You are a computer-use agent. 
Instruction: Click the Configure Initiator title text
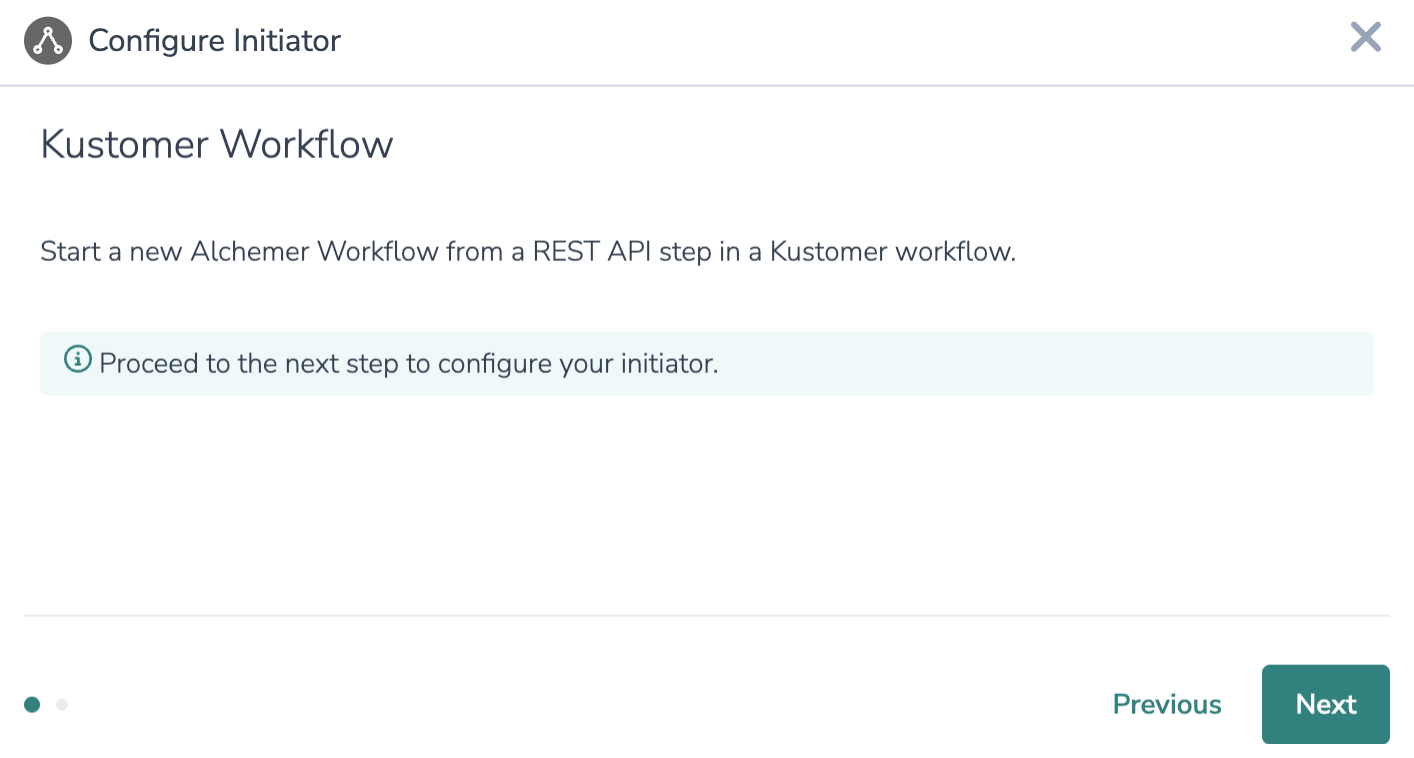click(214, 41)
